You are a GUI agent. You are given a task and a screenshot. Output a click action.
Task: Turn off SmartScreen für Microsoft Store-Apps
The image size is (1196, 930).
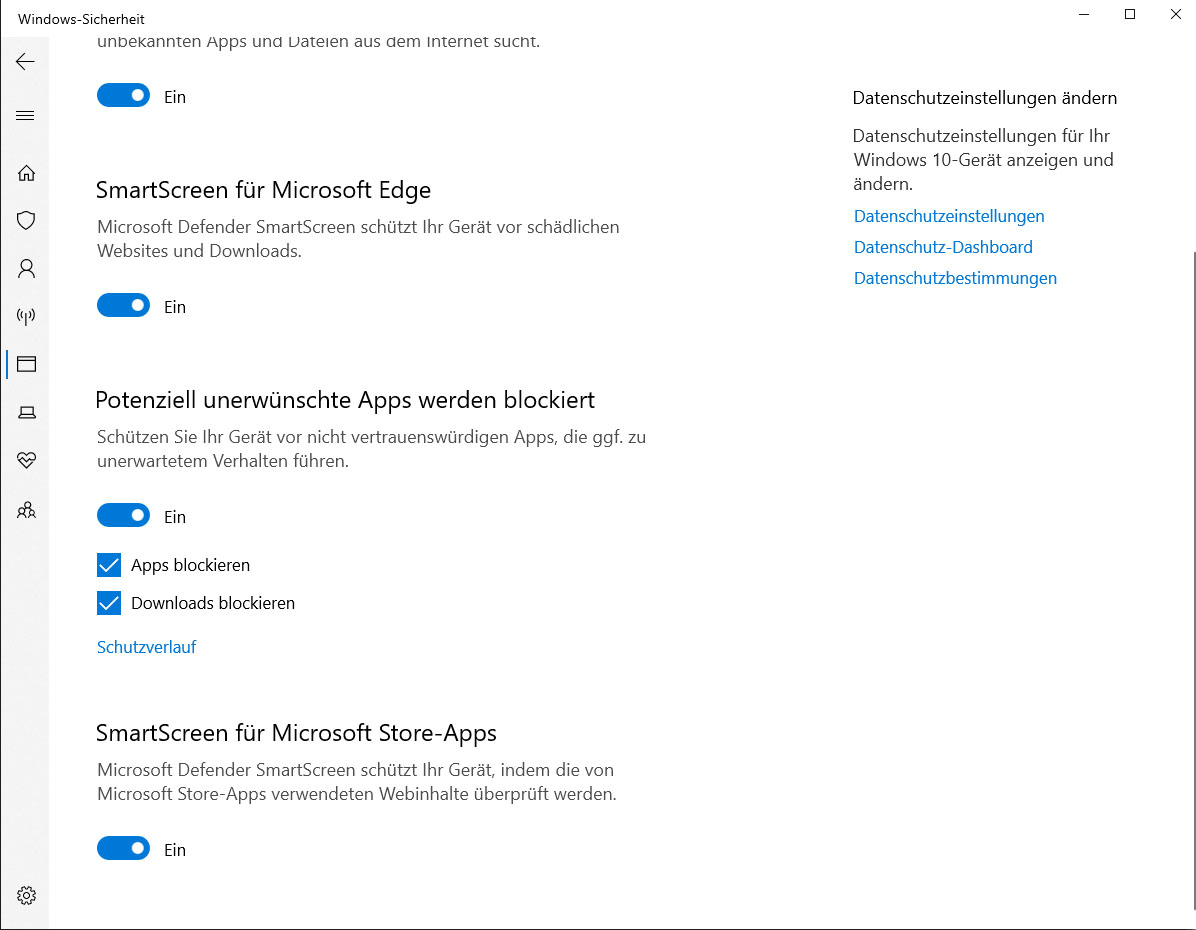point(123,848)
